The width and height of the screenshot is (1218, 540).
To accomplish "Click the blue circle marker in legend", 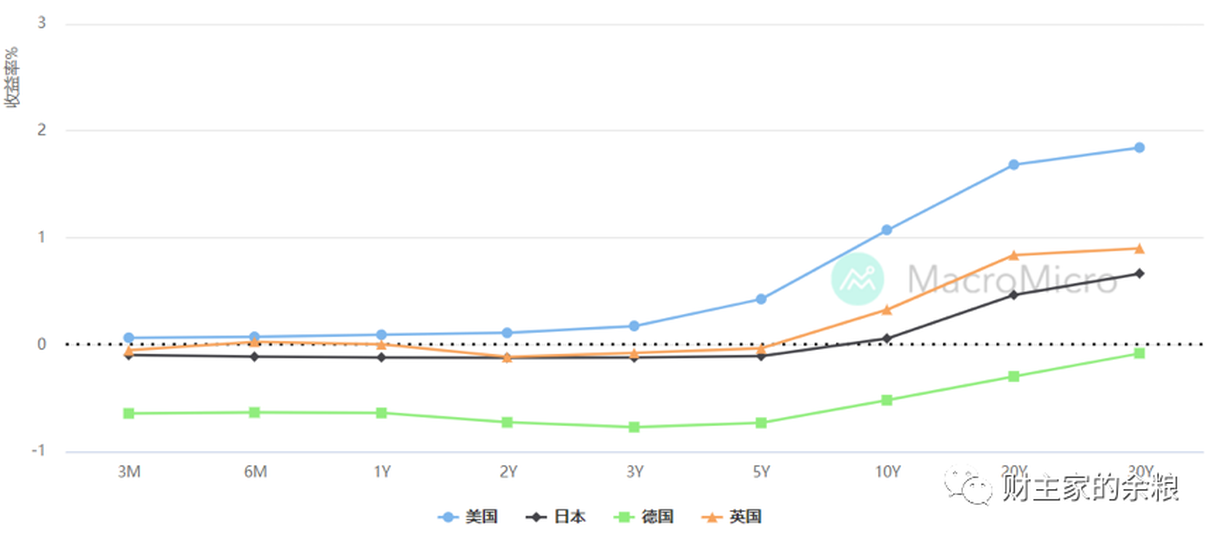I will coord(448,517).
